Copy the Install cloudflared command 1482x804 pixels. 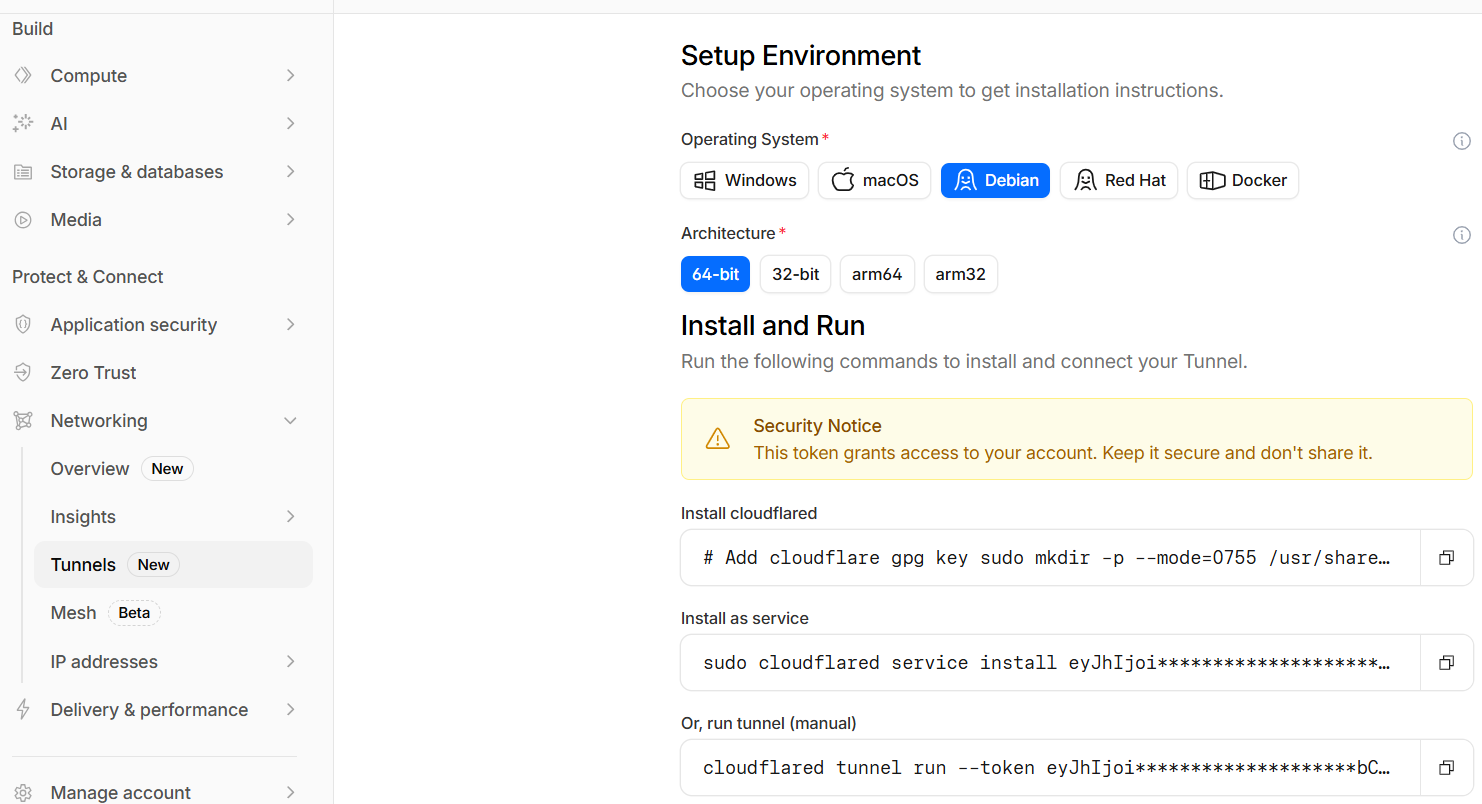point(1446,558)
